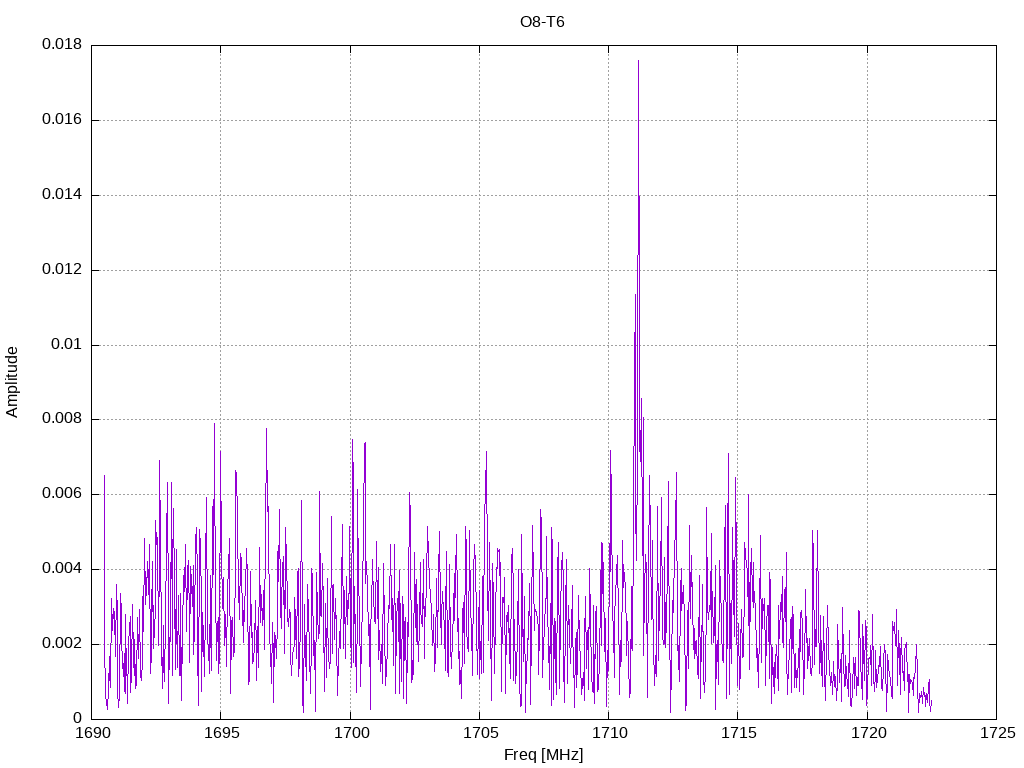Click the Amplitude y-axis label
The height and width of the screenshot is (768, 1024).
(x=12, y=382)
